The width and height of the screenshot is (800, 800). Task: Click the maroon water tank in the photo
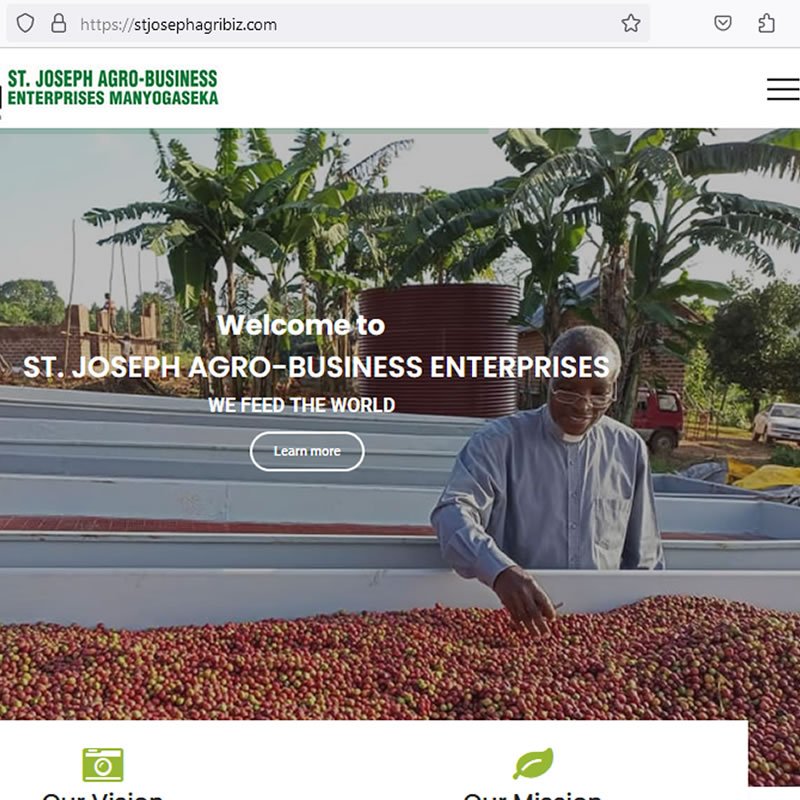point(439,348)
